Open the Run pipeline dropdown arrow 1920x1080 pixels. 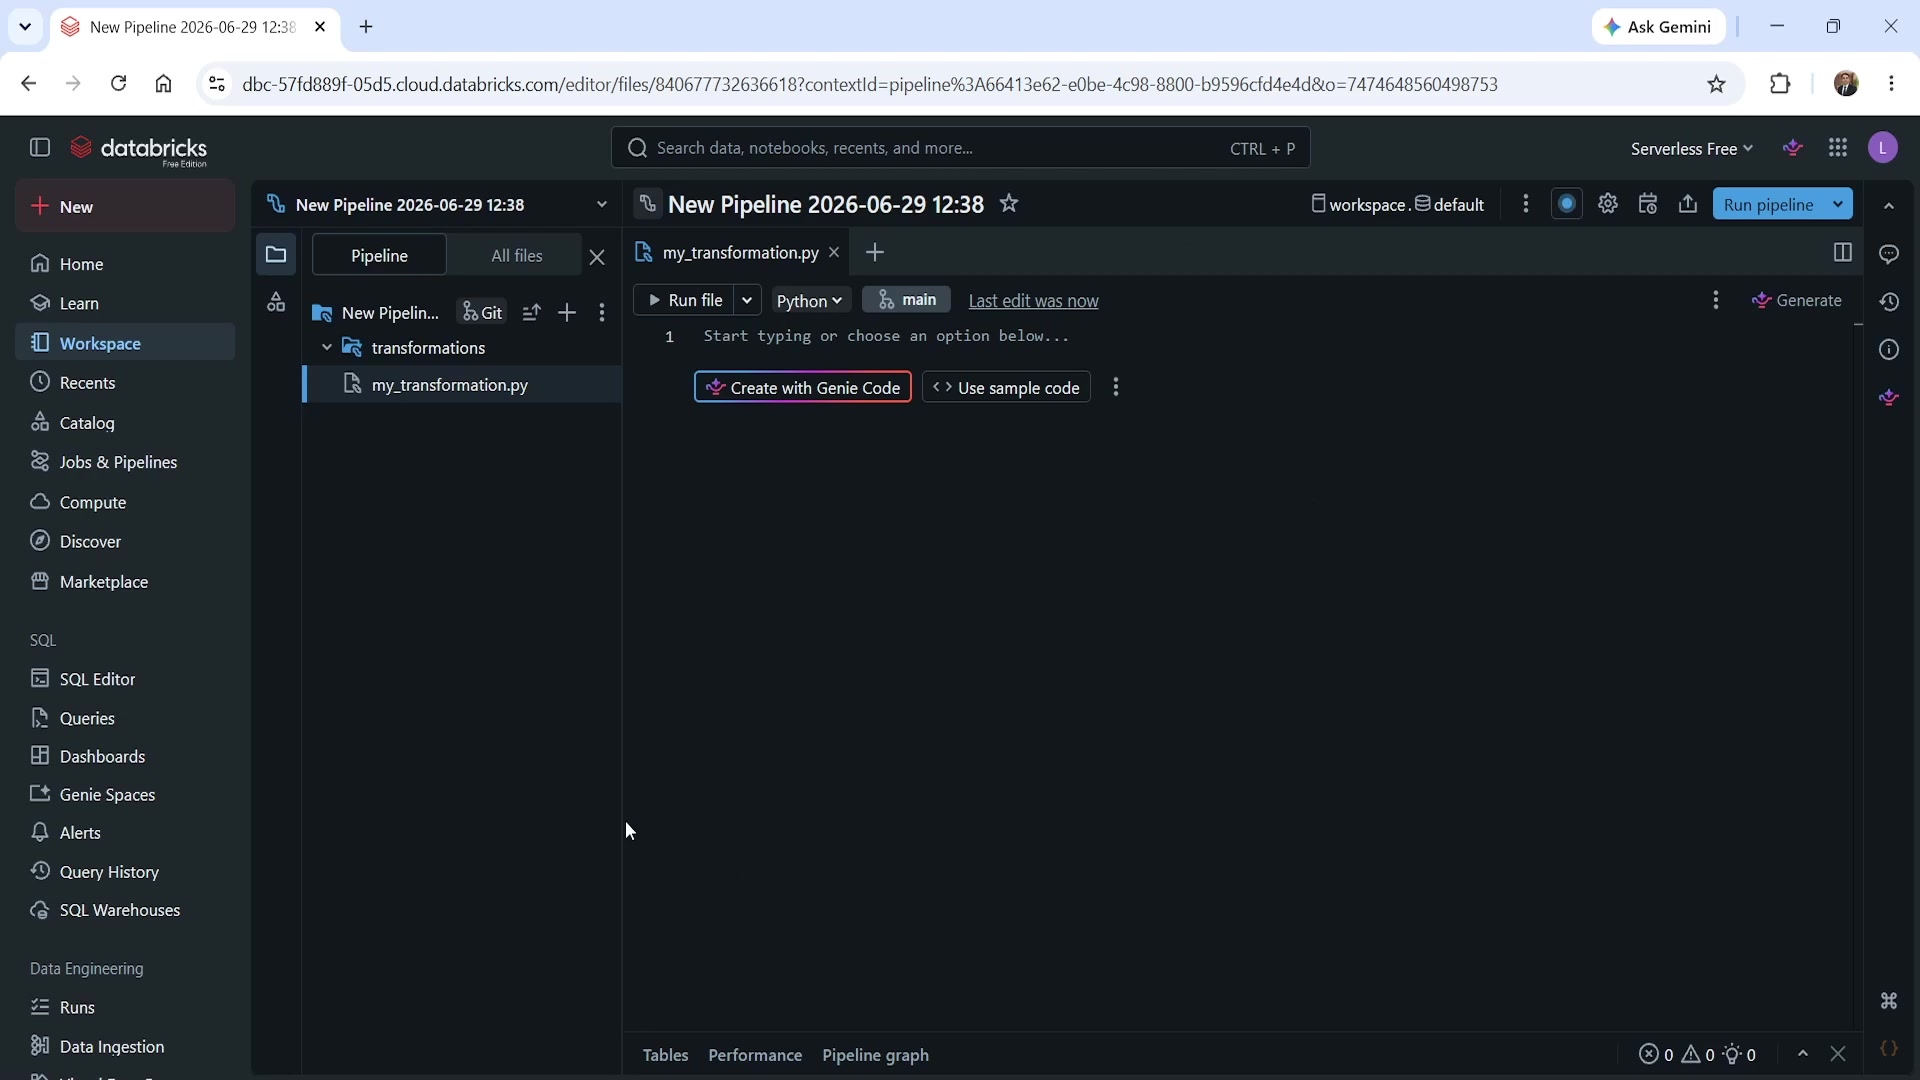click(x=1838, y=204)
